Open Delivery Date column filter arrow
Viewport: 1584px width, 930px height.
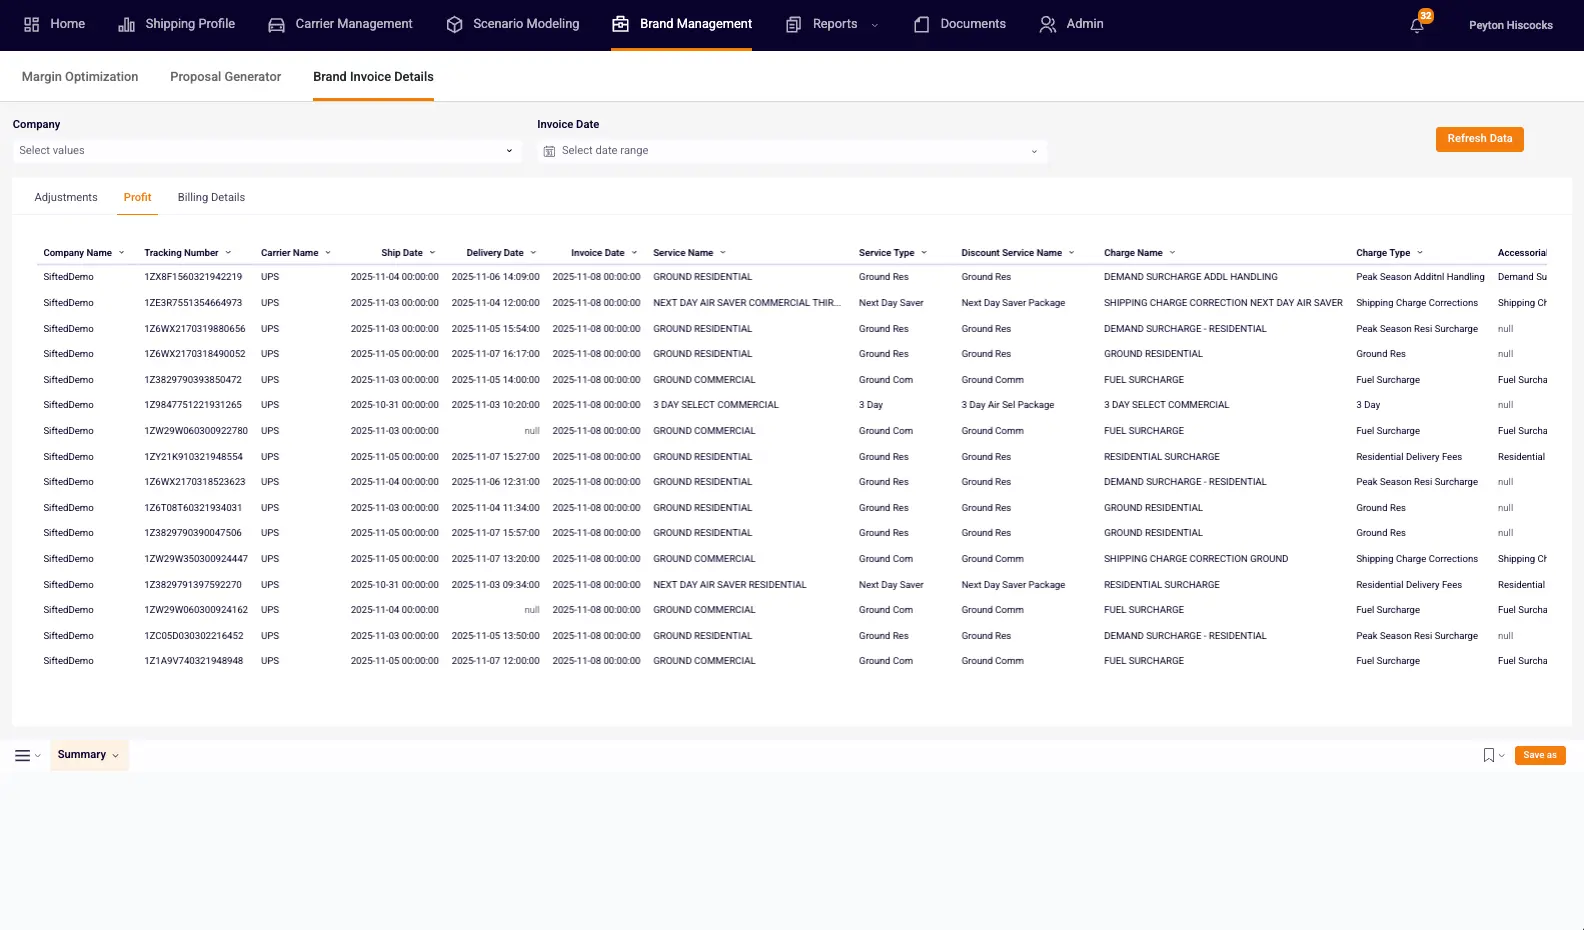(533, 253)
